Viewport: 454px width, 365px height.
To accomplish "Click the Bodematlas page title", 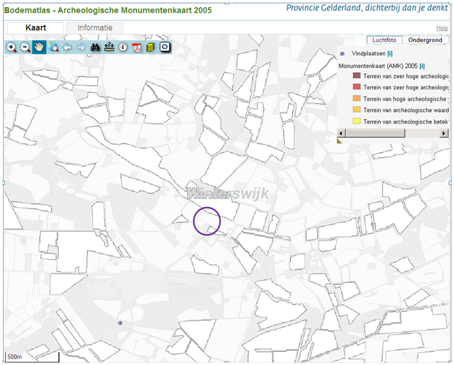I will point(108,10).
